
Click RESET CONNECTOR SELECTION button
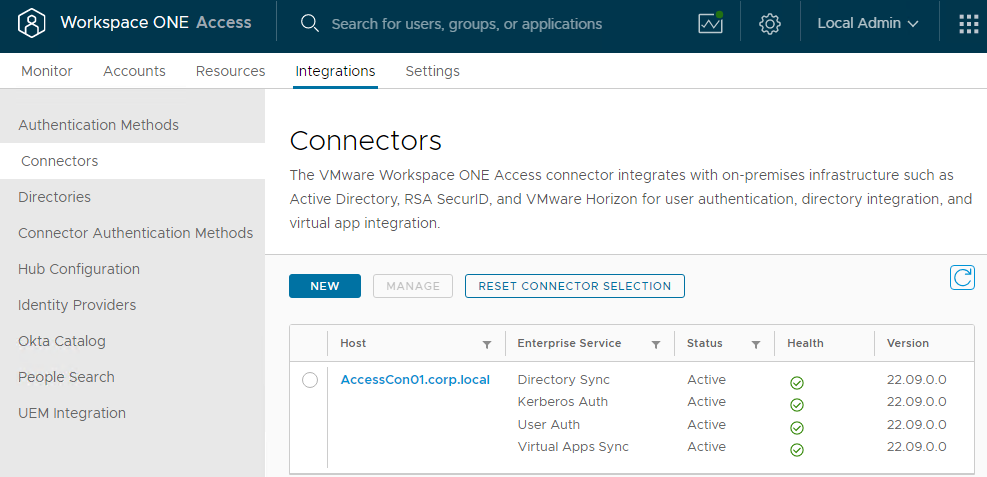tap(575, 286)
